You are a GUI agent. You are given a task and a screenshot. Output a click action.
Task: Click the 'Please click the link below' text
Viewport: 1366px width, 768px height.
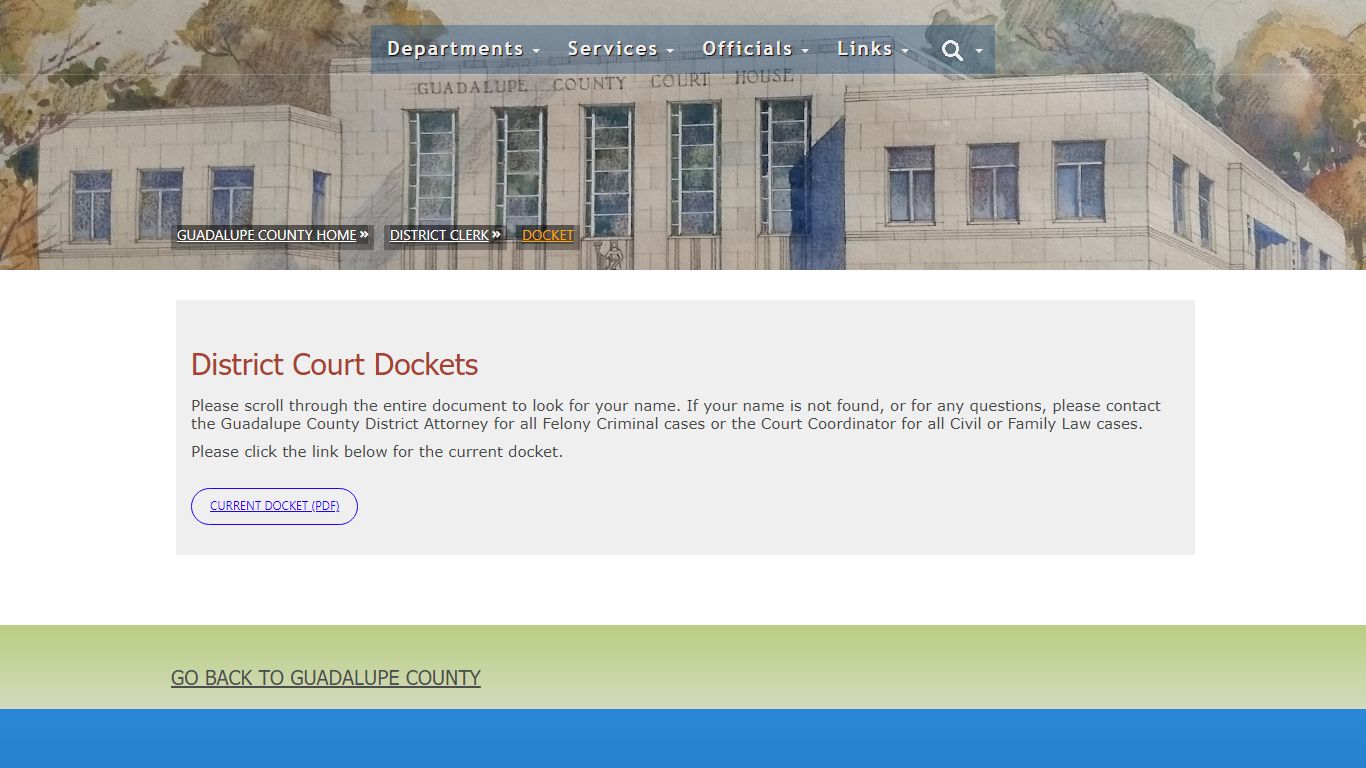[377, 452]
